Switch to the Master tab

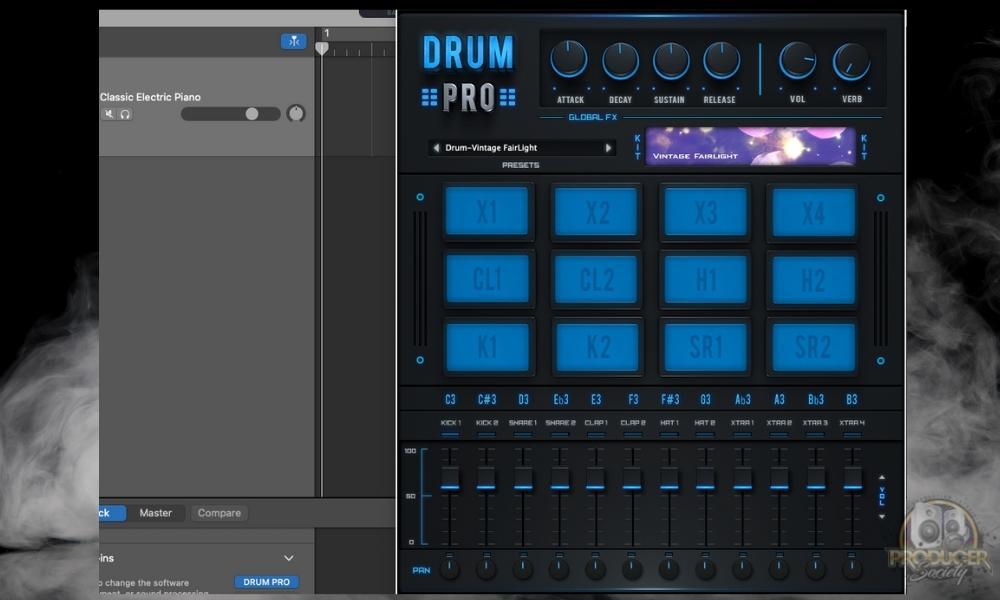click(x=156, y=513)
